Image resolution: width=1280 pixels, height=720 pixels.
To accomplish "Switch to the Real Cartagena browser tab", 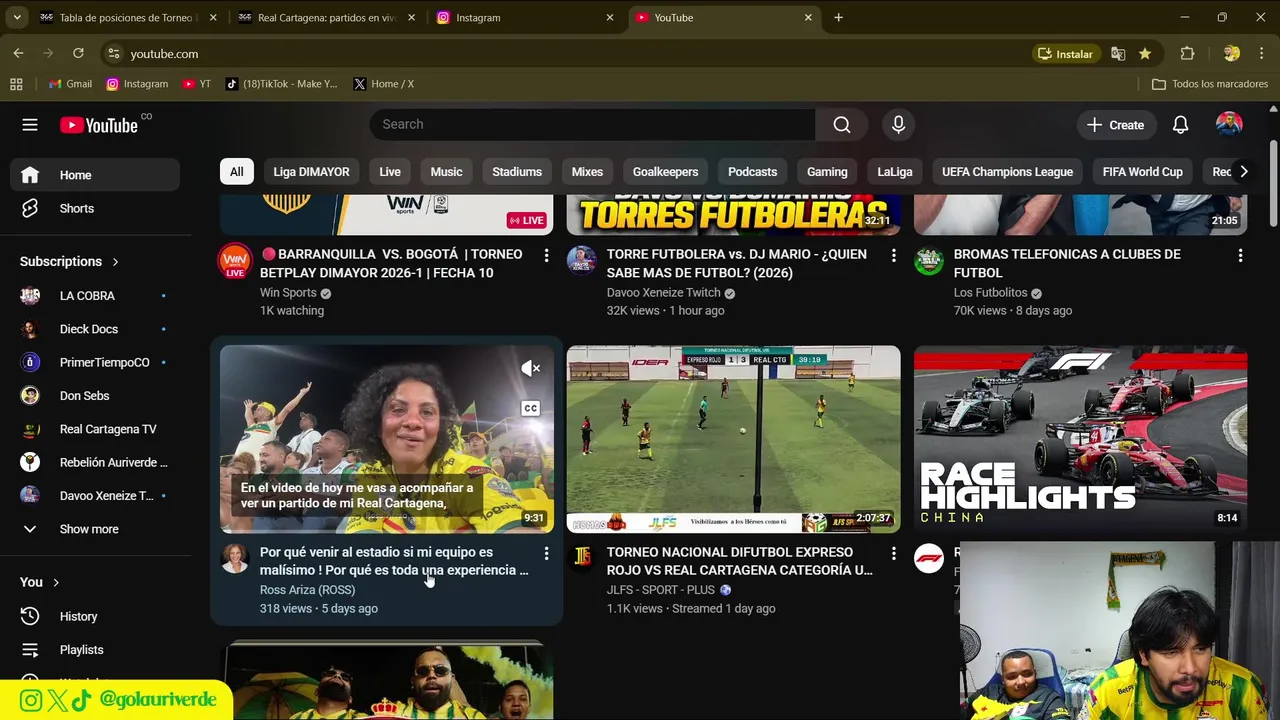I will click(x=326, y=17).
